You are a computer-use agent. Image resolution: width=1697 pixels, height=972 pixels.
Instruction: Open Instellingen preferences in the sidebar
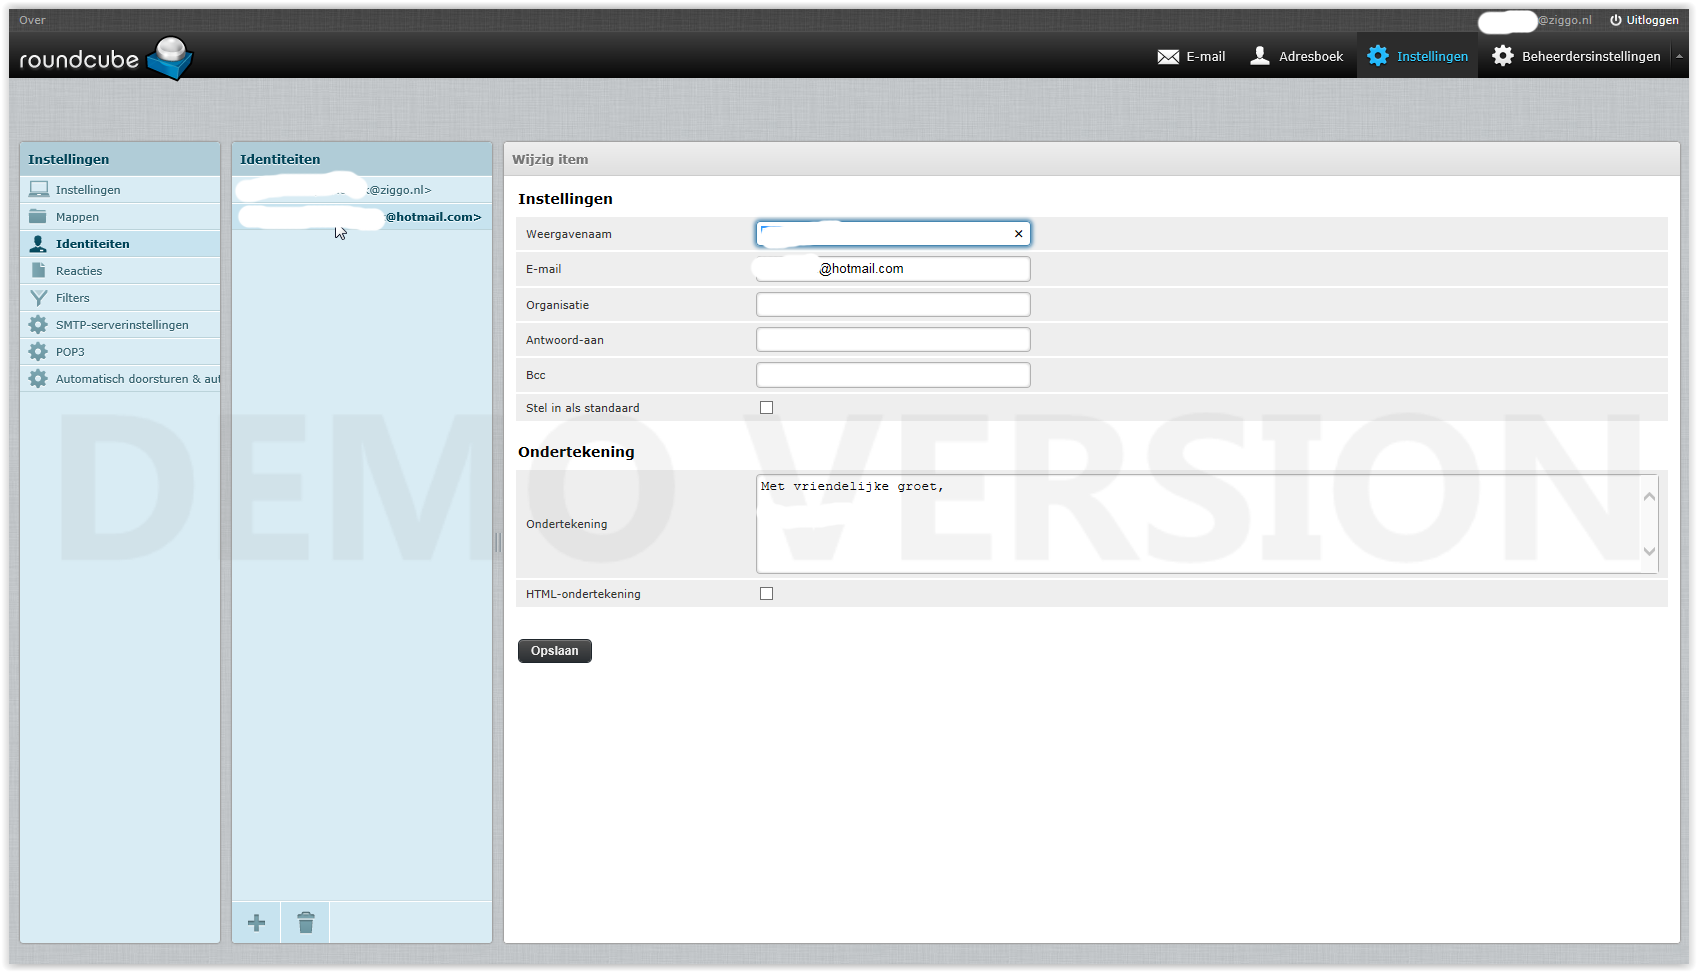(120, 190)
